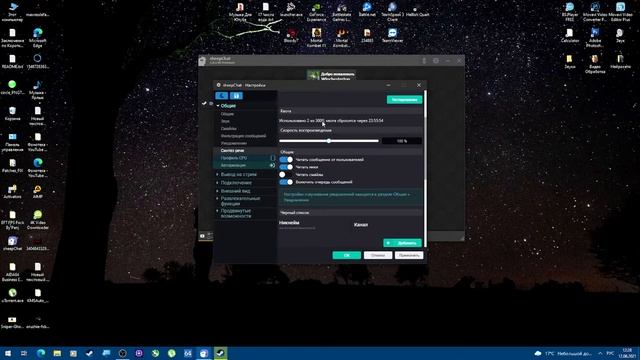
Task: Collapse the Общие section in settings tree
Action: (x=218, y=106)
